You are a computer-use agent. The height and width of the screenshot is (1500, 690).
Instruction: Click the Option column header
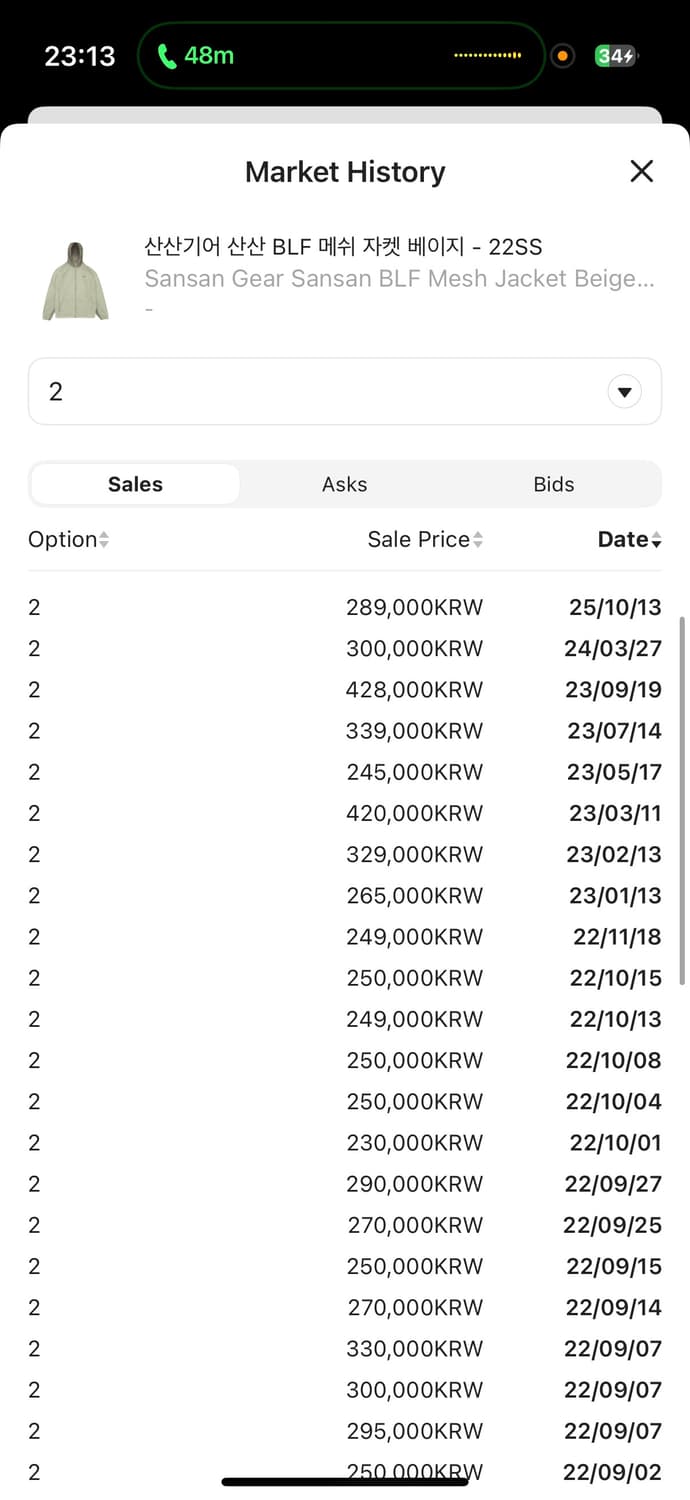(x=62, y=540)
